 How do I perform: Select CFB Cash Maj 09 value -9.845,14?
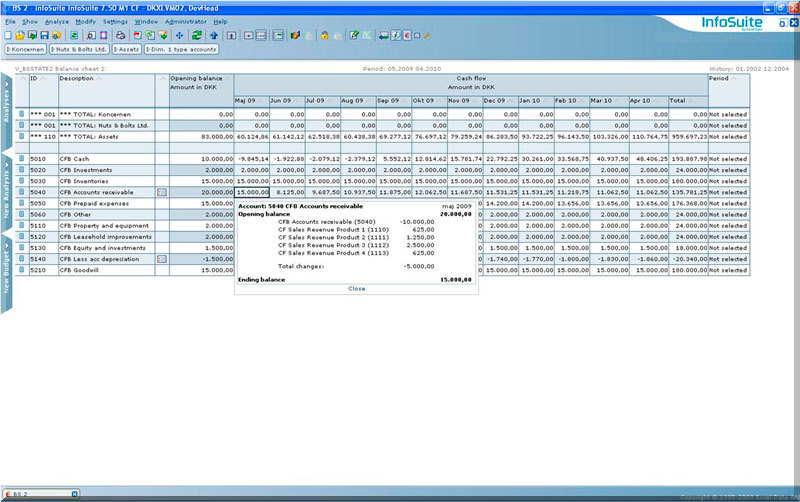click(x=252, y=159)
